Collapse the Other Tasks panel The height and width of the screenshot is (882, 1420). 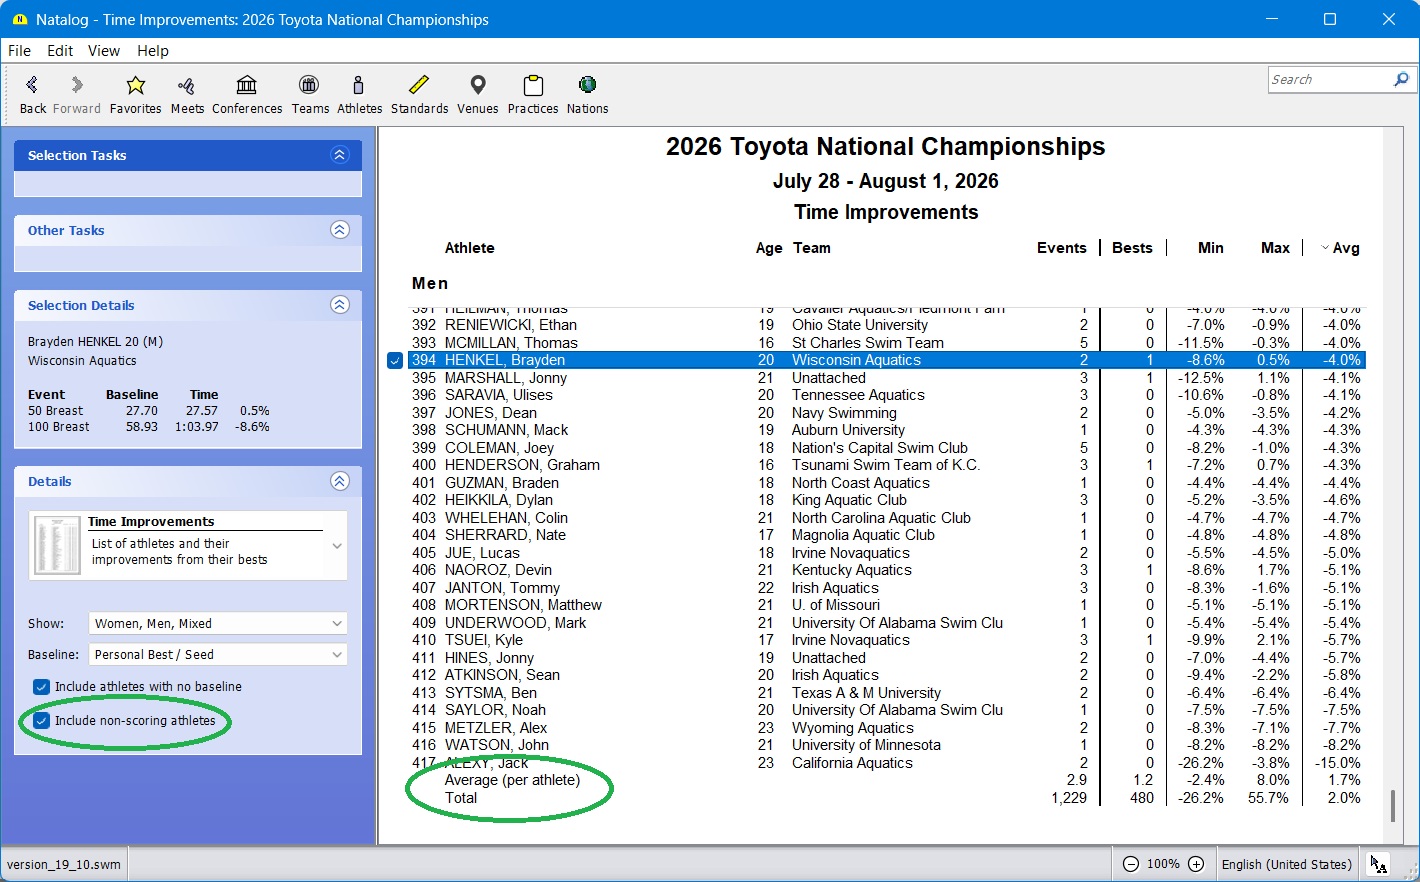click(x=340, y=230)
